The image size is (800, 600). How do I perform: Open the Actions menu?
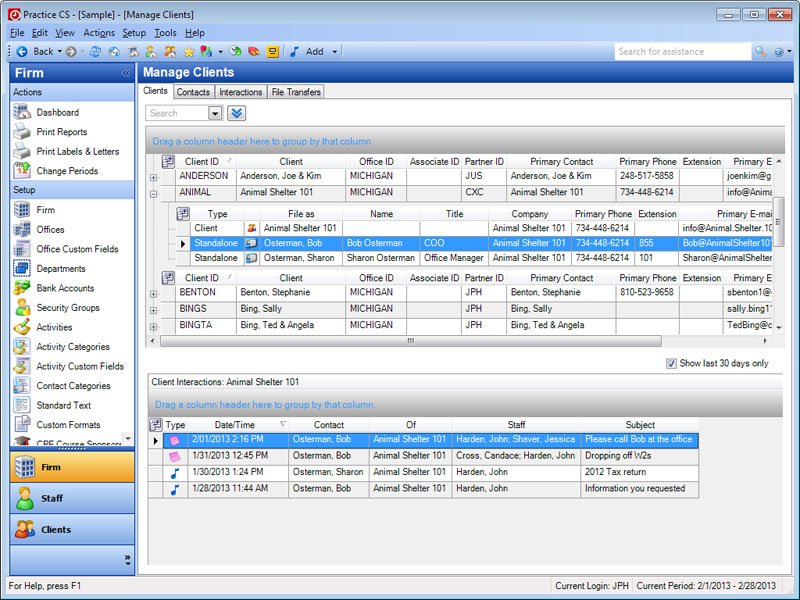(x=99, y=33)
